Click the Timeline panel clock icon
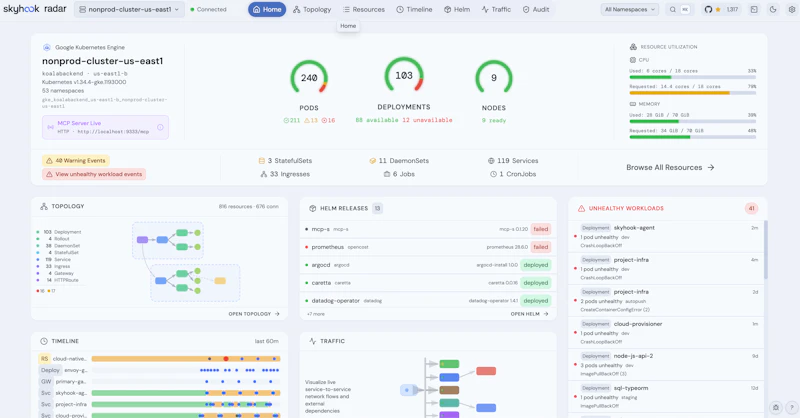Image resolution: width=800 pixels, height=418 pixels. click(44, 341)
